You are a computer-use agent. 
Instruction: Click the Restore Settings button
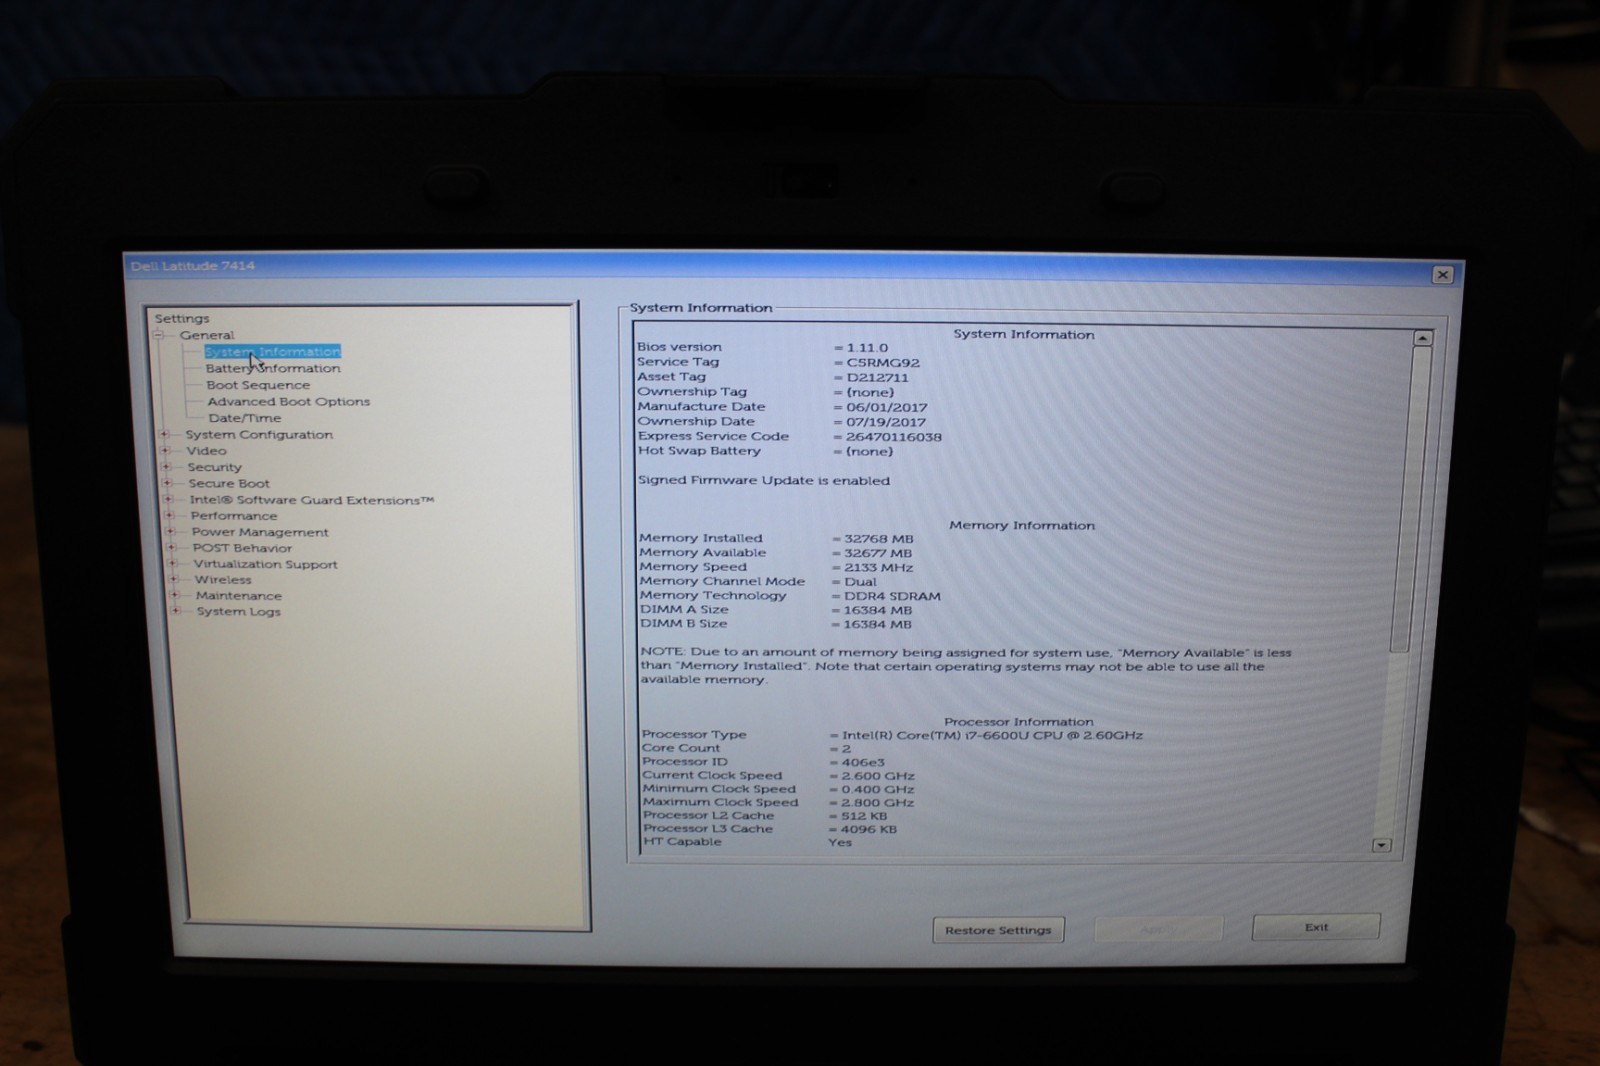point(998,930)
